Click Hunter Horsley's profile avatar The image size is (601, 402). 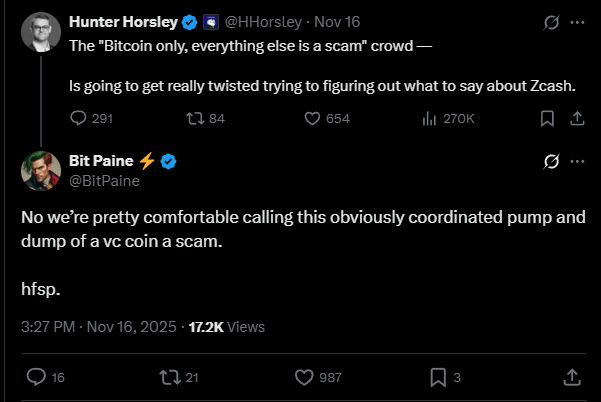[40, 31]
